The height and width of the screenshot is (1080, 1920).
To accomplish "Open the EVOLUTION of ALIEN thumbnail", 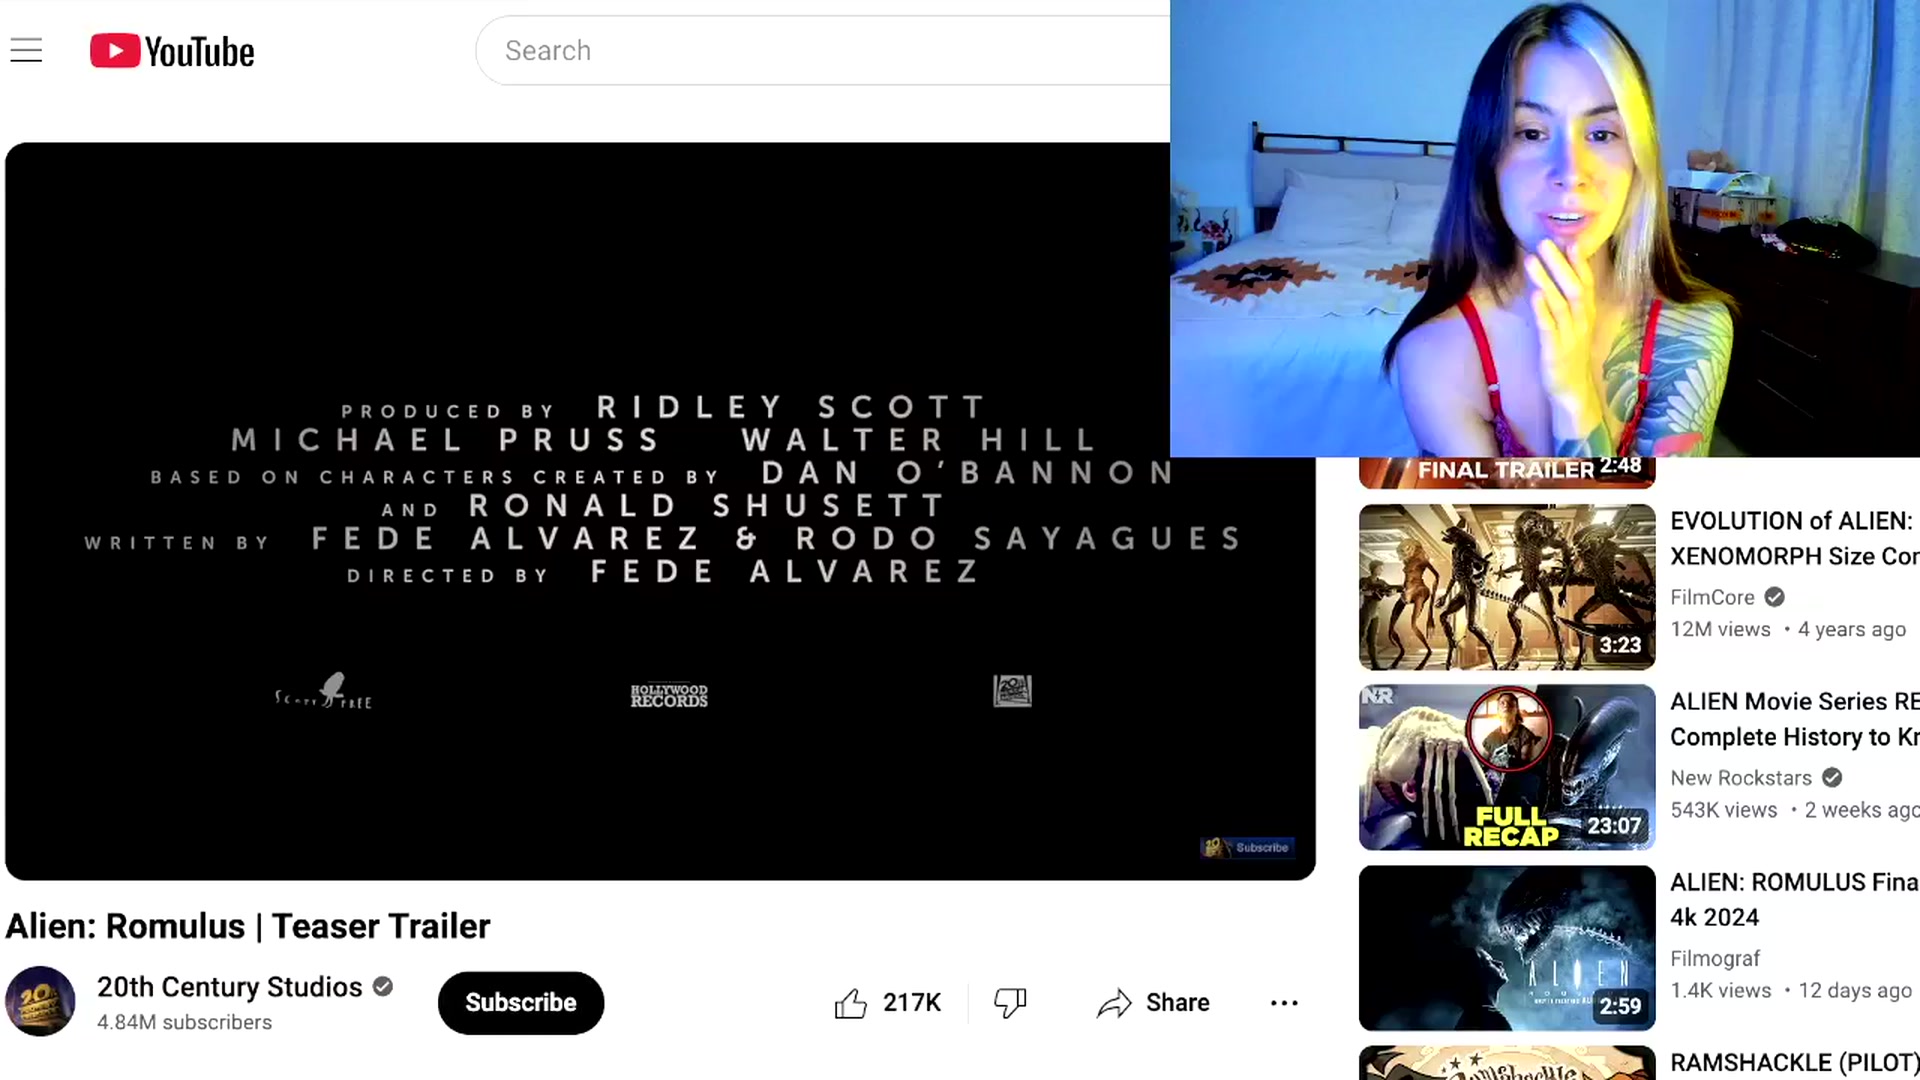I will coord(1507,587).
